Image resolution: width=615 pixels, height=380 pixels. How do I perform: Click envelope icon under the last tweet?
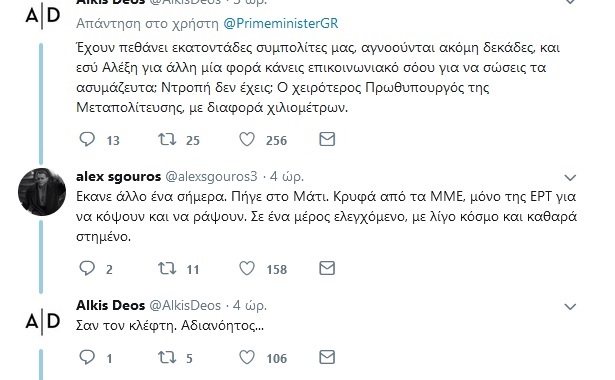(327, 357)
